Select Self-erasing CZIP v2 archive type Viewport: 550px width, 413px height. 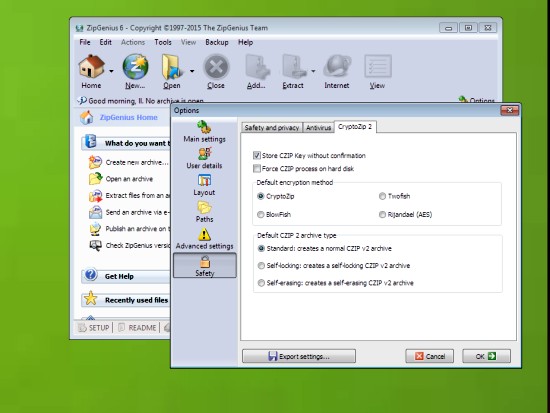click(261, 283)
